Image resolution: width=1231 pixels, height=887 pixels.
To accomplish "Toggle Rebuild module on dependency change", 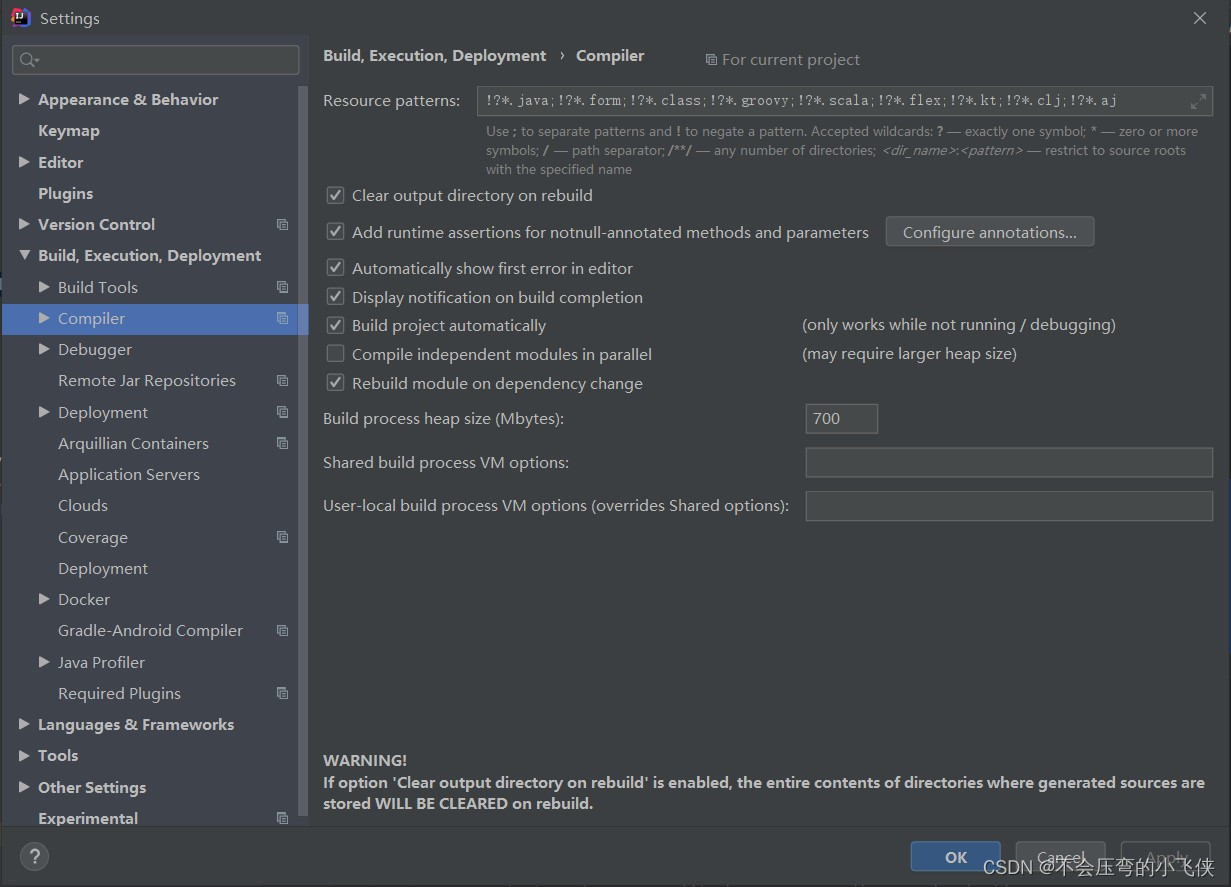I will click(336, 383).
